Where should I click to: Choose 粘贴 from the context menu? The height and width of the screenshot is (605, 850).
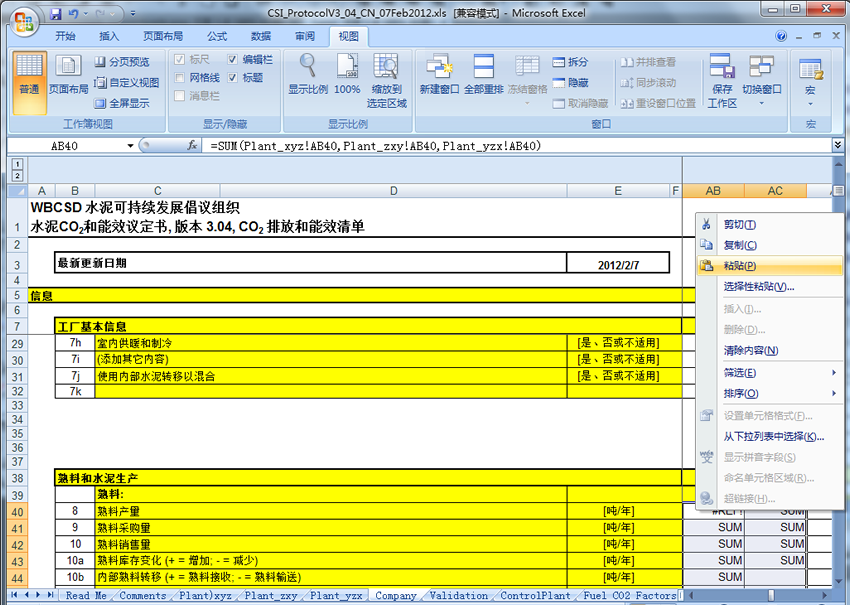(x=739, y=266)
